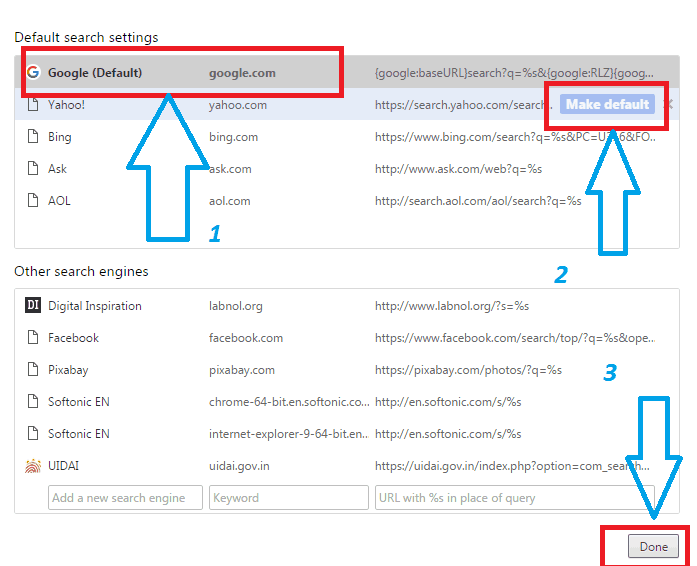Click the DI Digital Inspiration icon
This screenshot has width=697, height=566.
pos(33,305)
